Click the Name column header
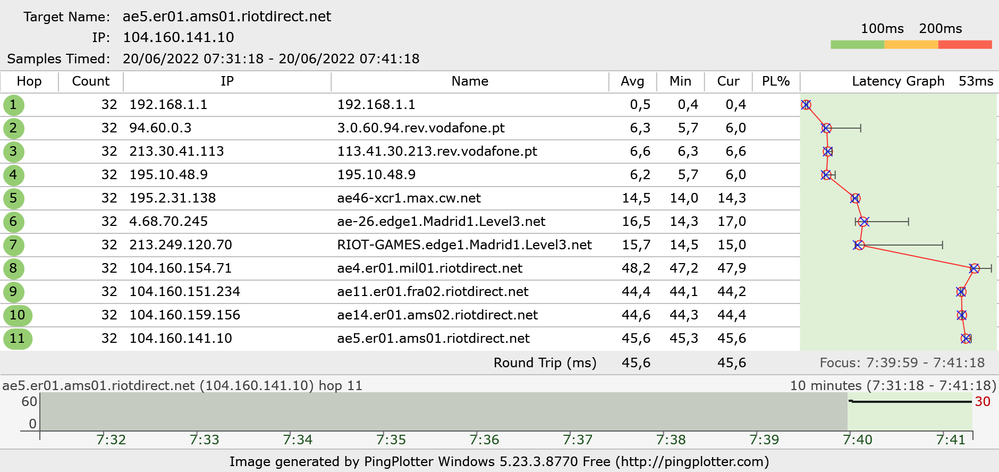The image size is (999, 472). click(x=470, y=81)
